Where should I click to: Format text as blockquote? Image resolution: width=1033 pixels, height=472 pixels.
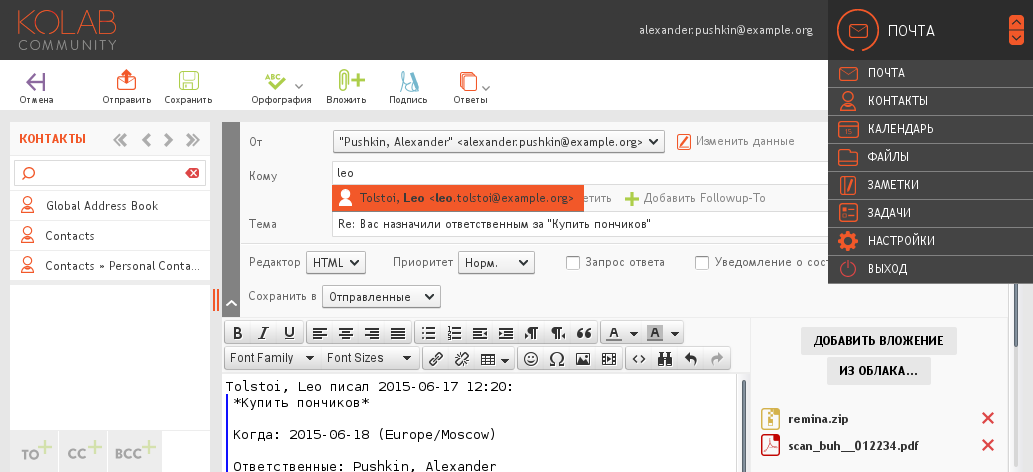pos(584,334)
